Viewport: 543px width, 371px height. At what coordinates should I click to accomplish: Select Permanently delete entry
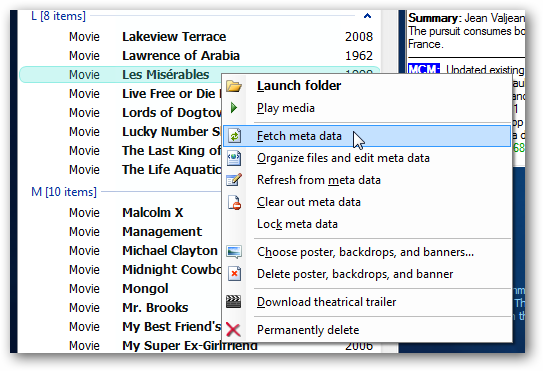pos(367,330)
